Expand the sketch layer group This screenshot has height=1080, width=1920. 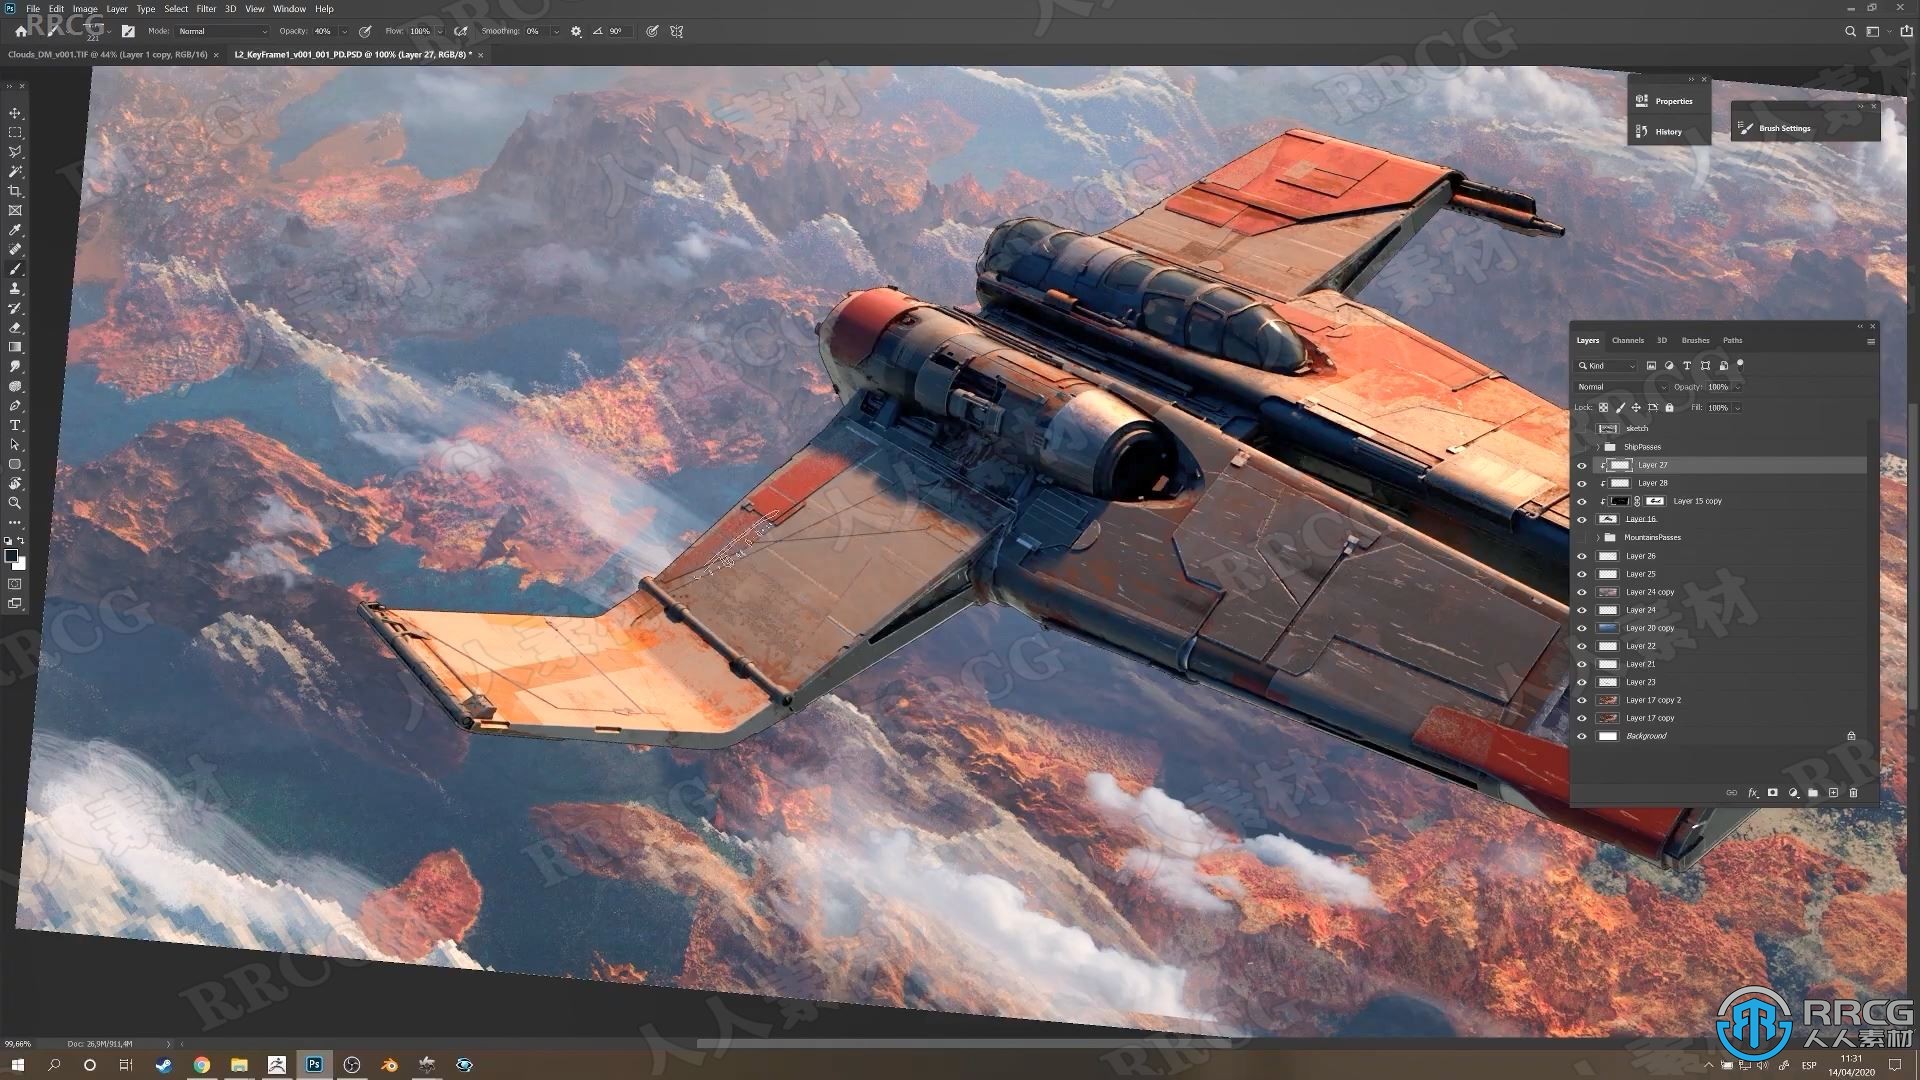pyautogui.click(x=1594, y=429)
